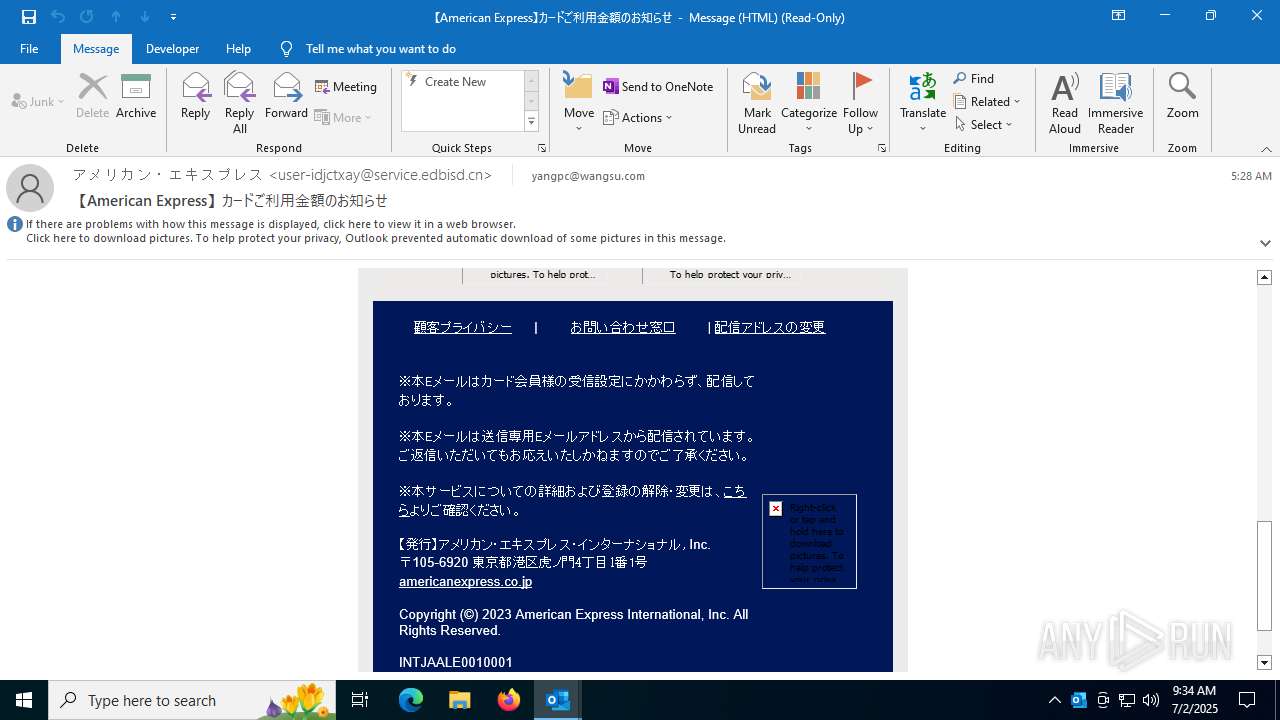Click Reply All
This screenshot has width=1280, height=720.
pos(240,102)
